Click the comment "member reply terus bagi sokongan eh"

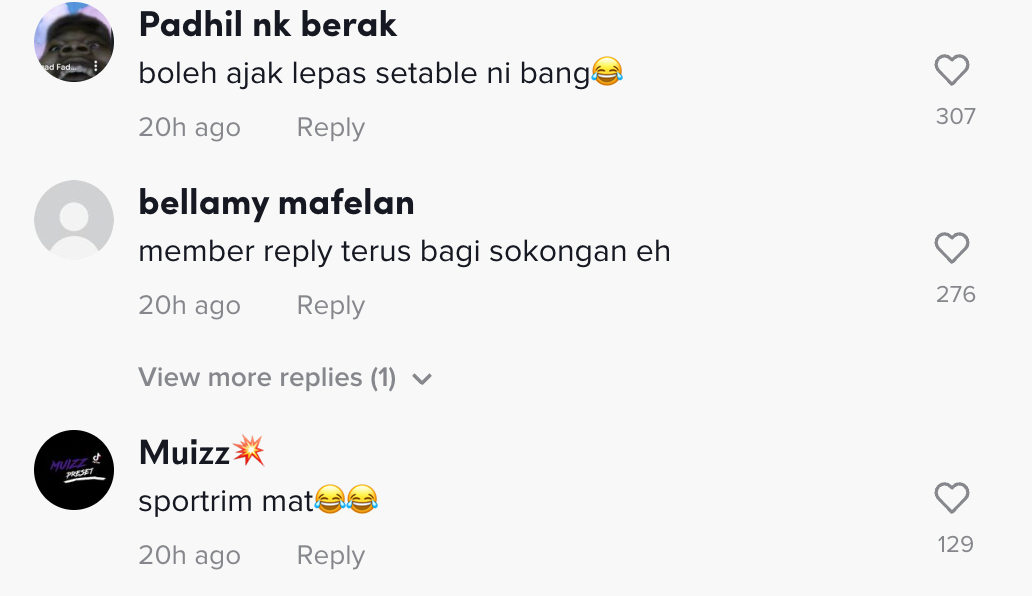click(404, 251)
